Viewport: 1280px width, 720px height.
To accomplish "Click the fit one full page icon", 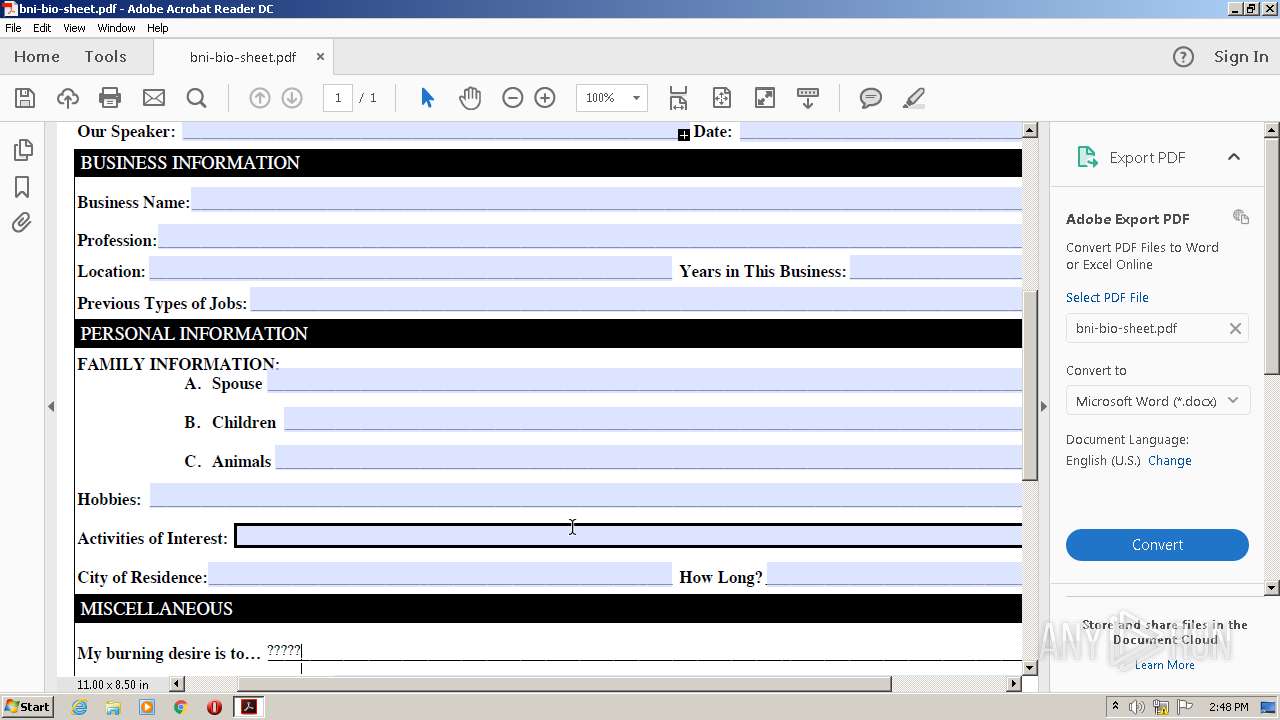I will pyautogui.click(x=722, y=98).
